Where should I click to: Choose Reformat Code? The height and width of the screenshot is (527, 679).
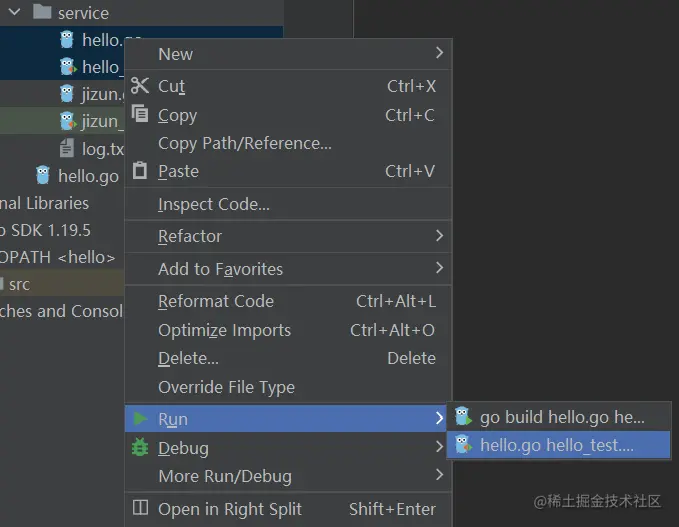288,301
